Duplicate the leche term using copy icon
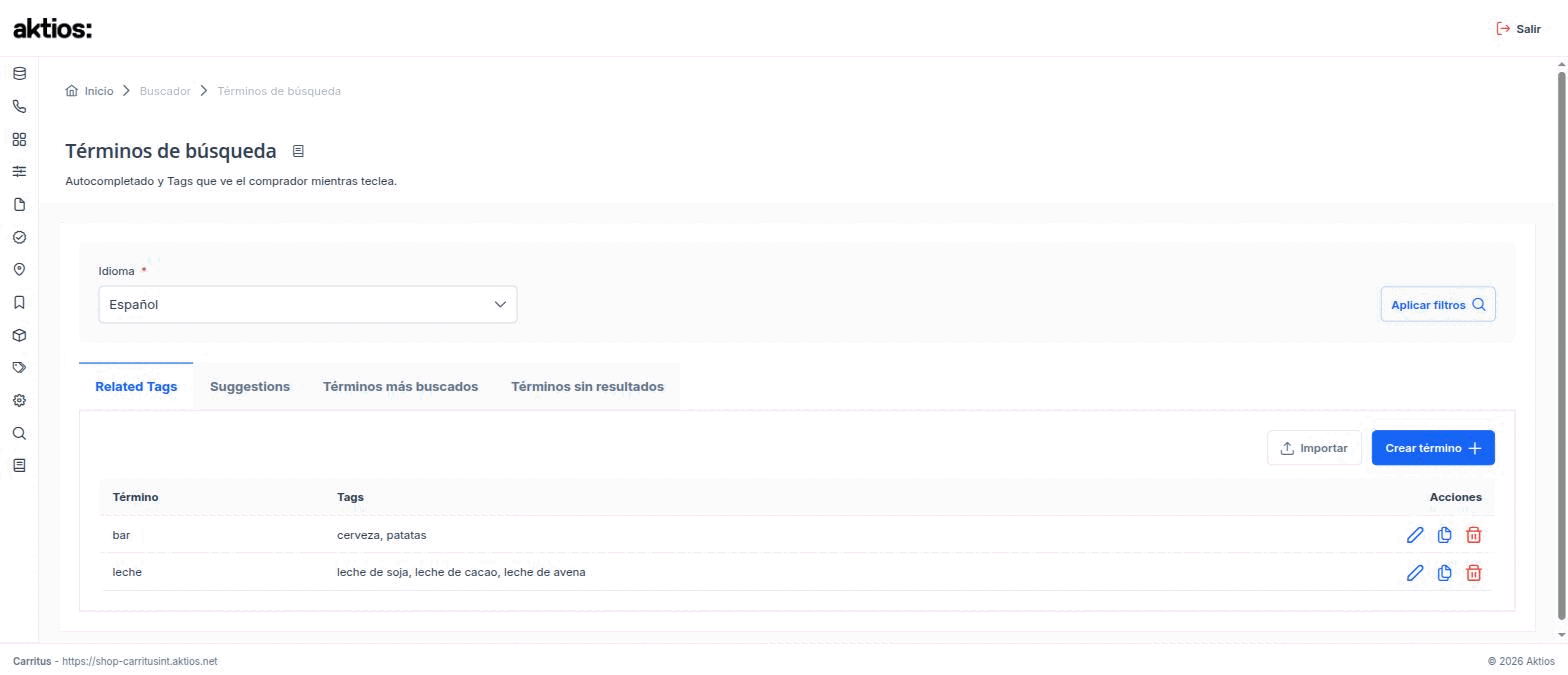Screen dimensions: 1568x675 1444,573
